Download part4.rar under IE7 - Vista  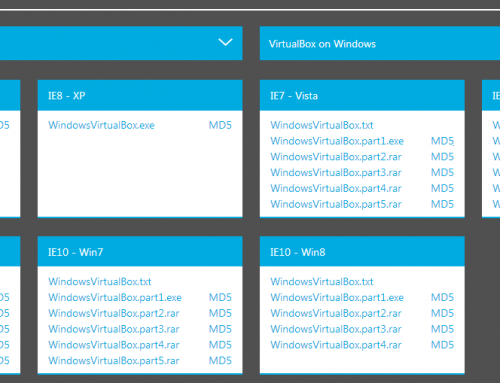click(336, 188)
